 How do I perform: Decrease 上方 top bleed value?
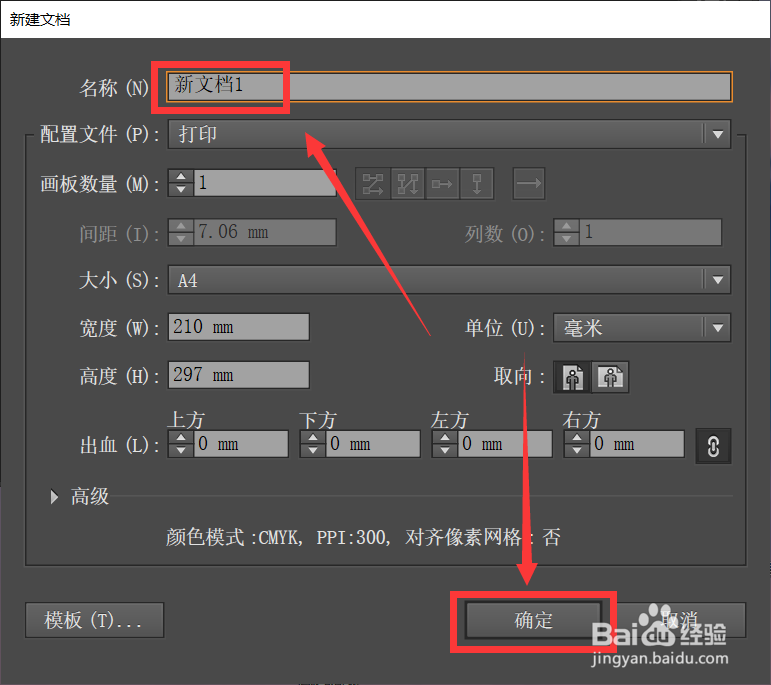tap(181, 450)
